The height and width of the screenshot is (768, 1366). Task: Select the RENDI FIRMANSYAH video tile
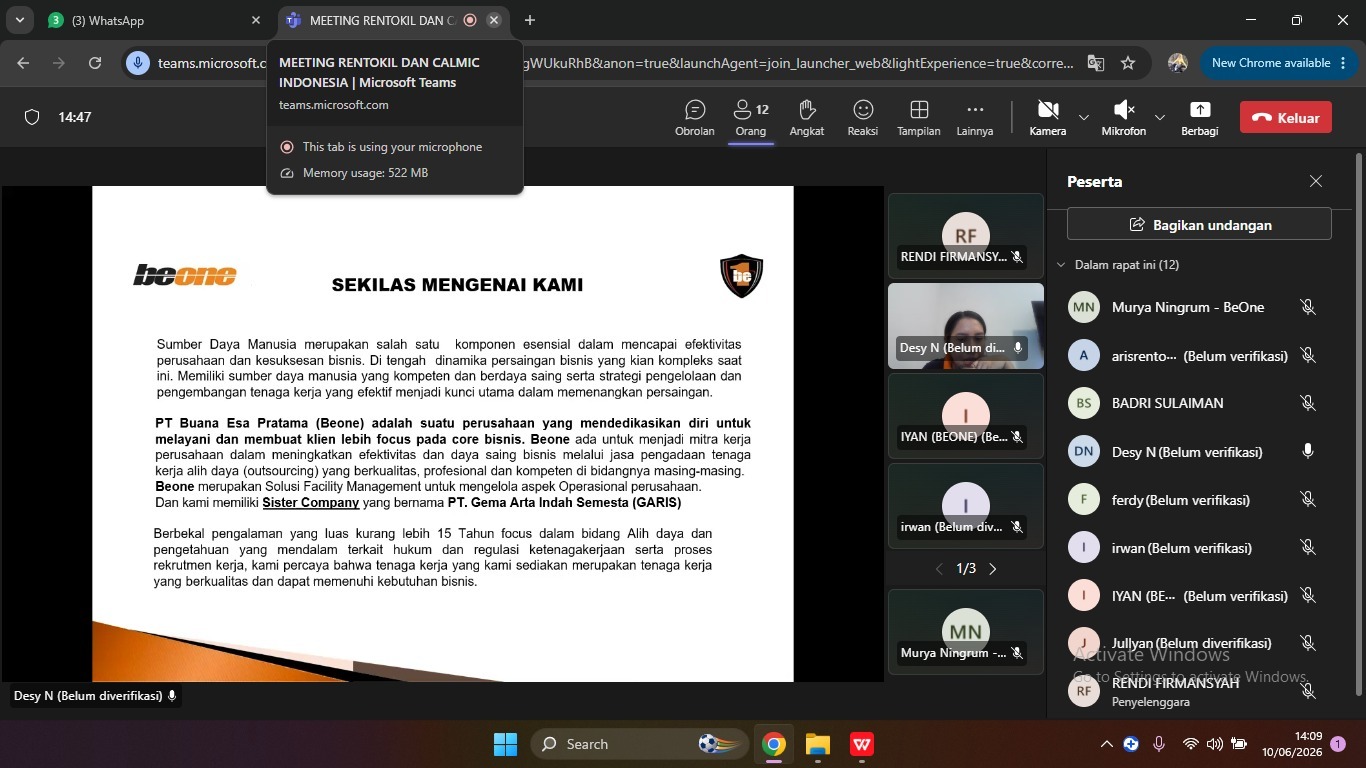tap(966, 236)
